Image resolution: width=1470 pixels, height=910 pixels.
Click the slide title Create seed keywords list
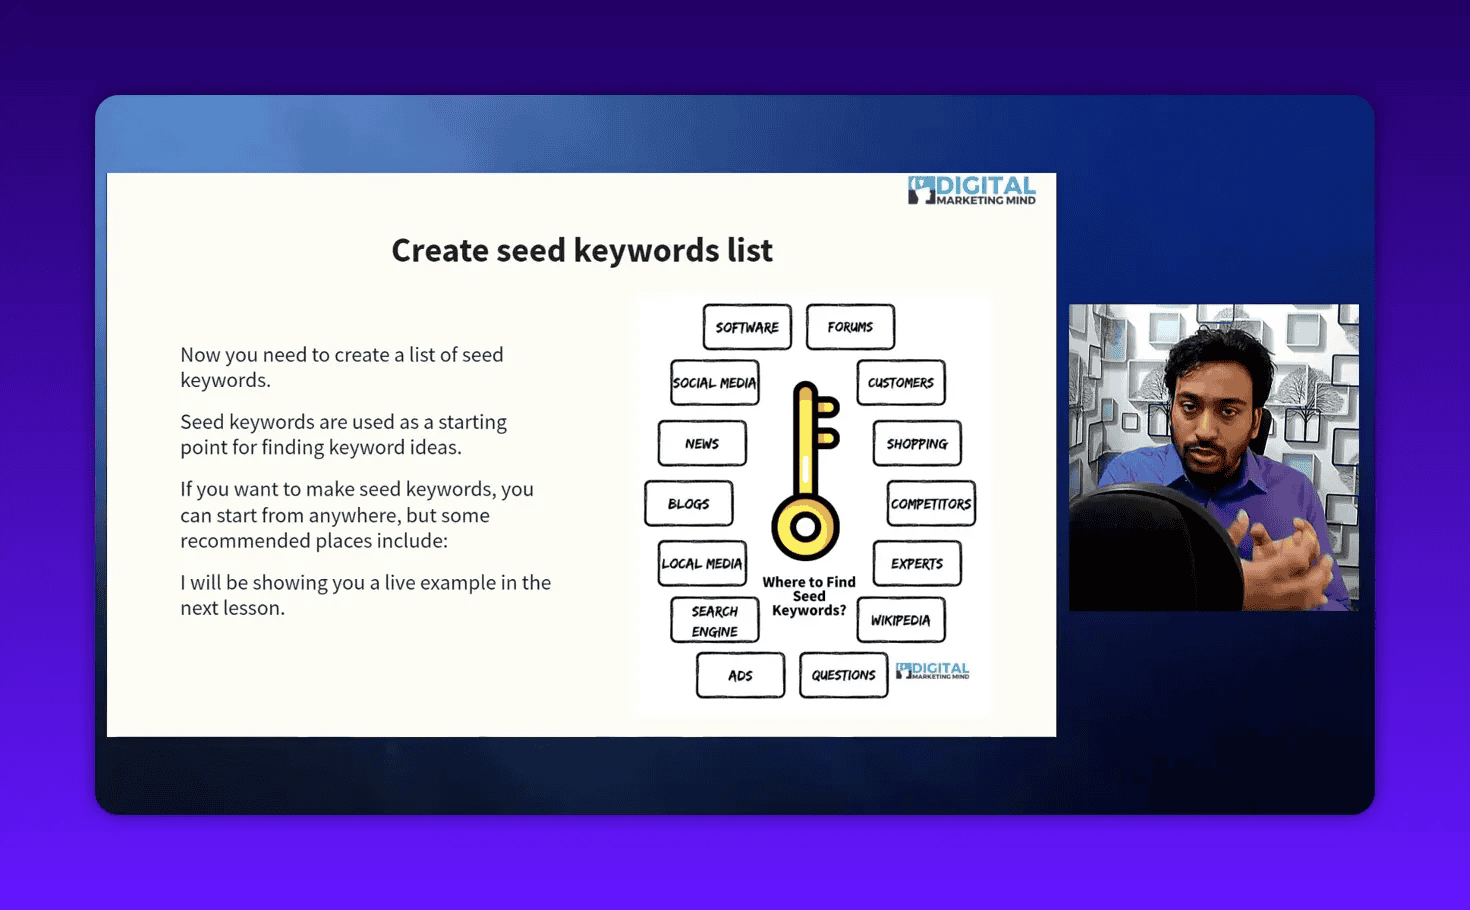pyautogui.click(x=582, y=250)
